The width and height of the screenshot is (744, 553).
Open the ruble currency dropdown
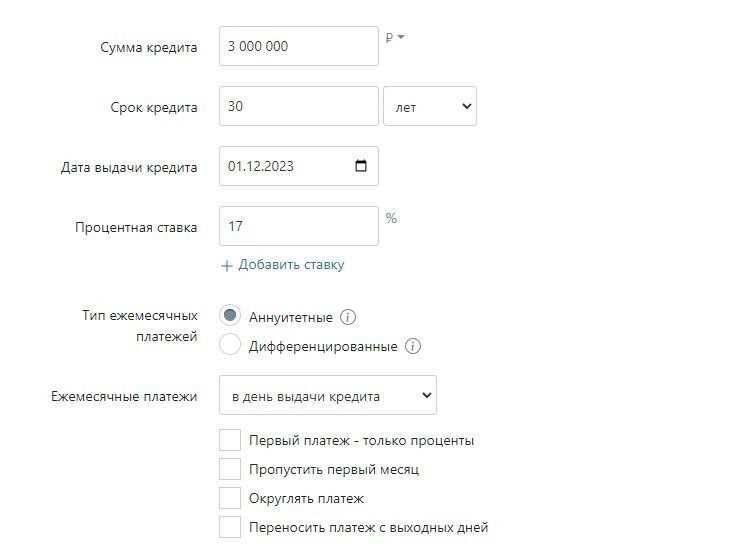tap(394, 37)
